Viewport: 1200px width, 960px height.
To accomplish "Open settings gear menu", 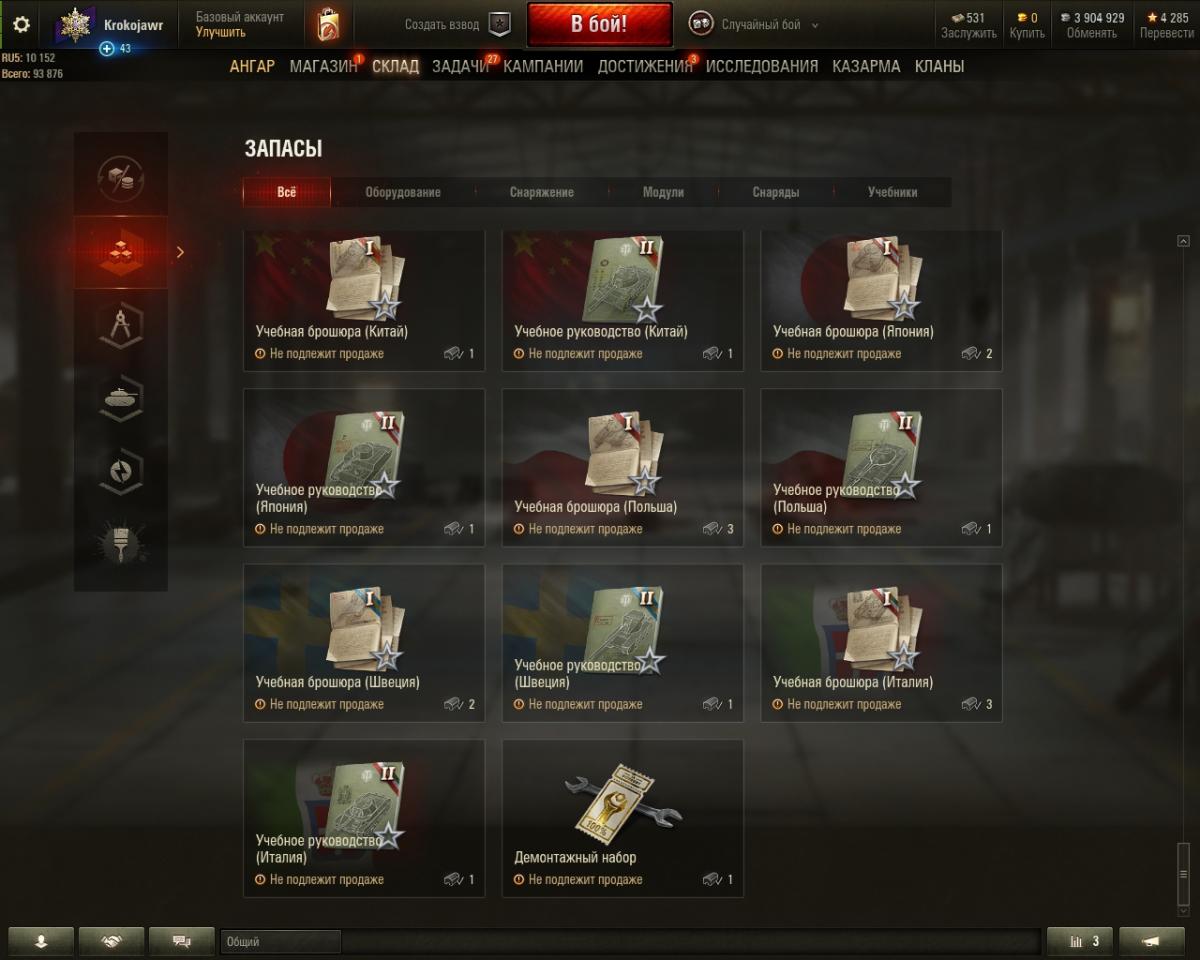I will point(21,24).
